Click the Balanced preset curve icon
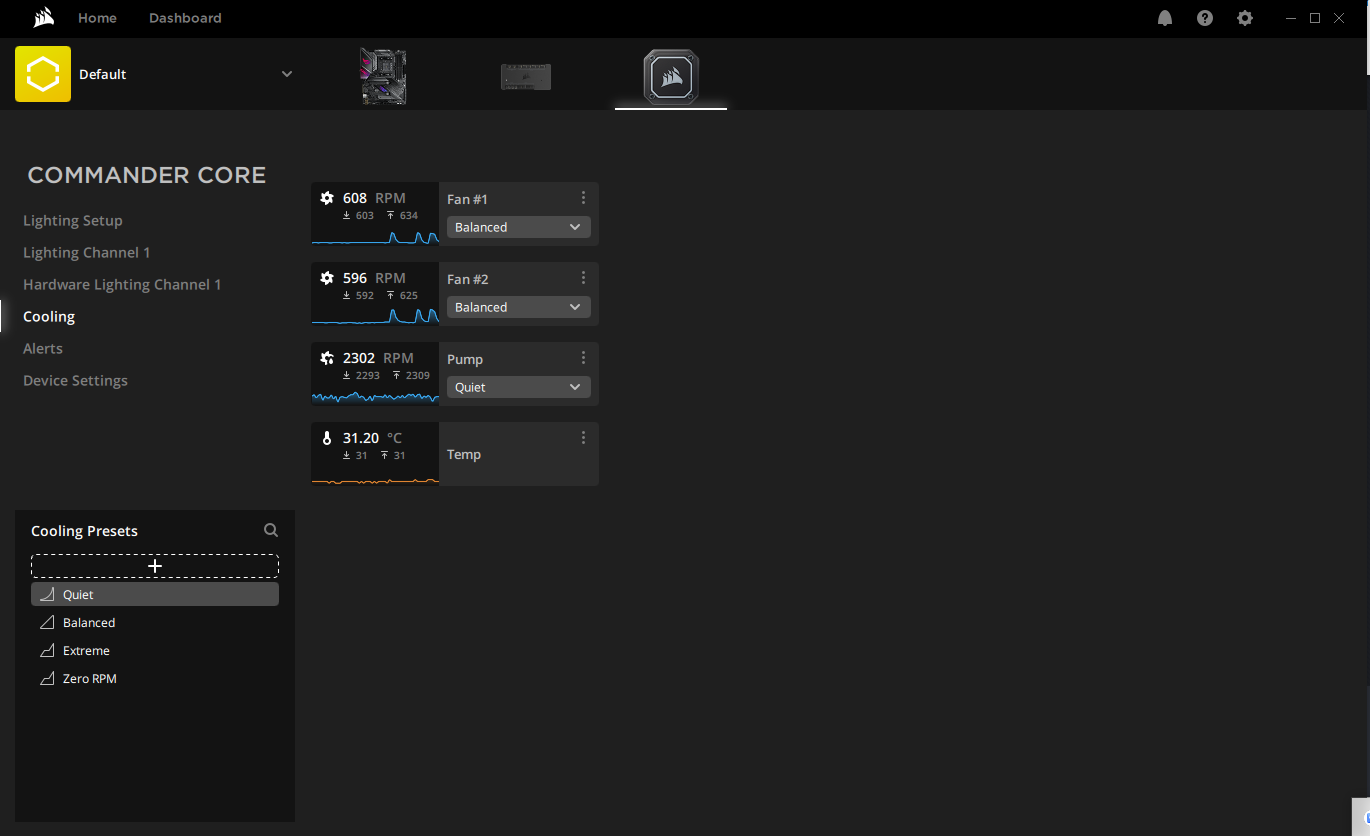 click(47, 622)
